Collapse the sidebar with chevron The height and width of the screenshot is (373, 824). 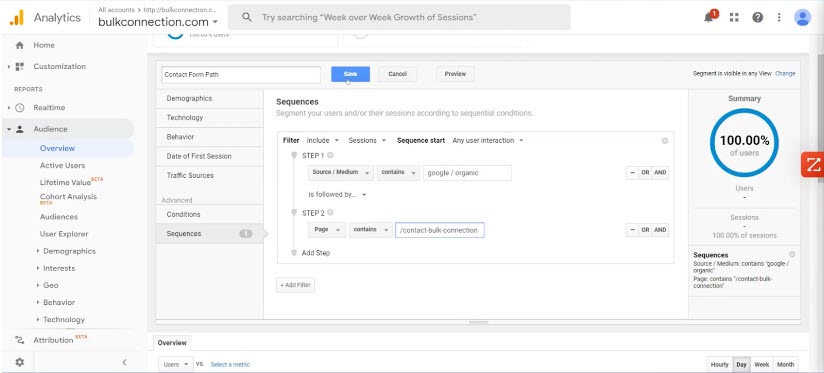125,362
